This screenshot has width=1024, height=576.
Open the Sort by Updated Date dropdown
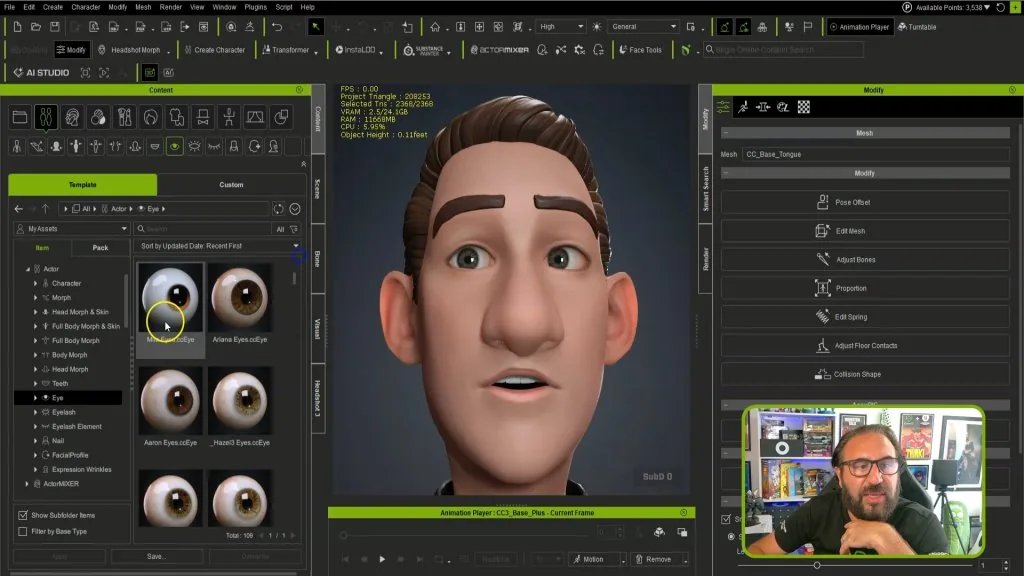point(218,246)
